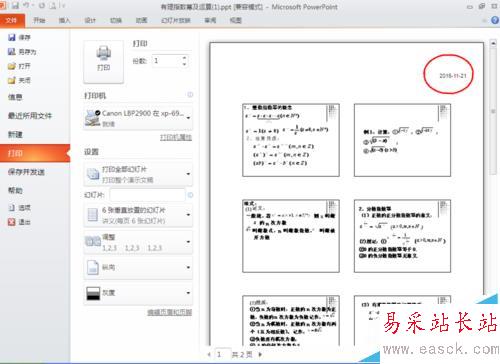This screenshot has height=364, width=500.
Task: Increase the copies count with up arrow
Action: pos(185,58)
